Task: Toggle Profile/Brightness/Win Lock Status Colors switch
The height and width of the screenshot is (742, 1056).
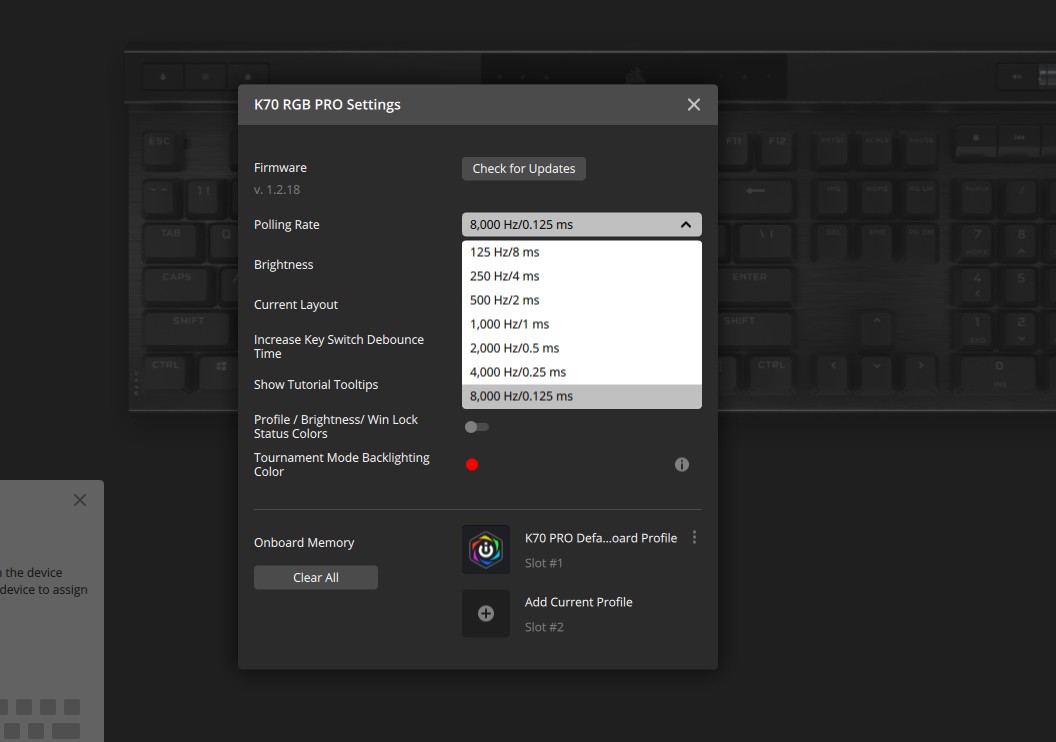Action: pos(477,427)
